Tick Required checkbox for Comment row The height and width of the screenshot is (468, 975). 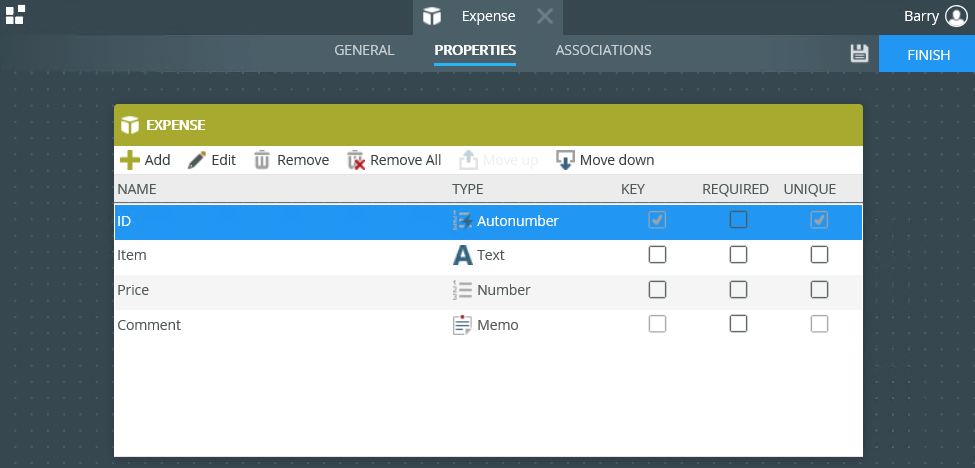[x=738, y=324]
